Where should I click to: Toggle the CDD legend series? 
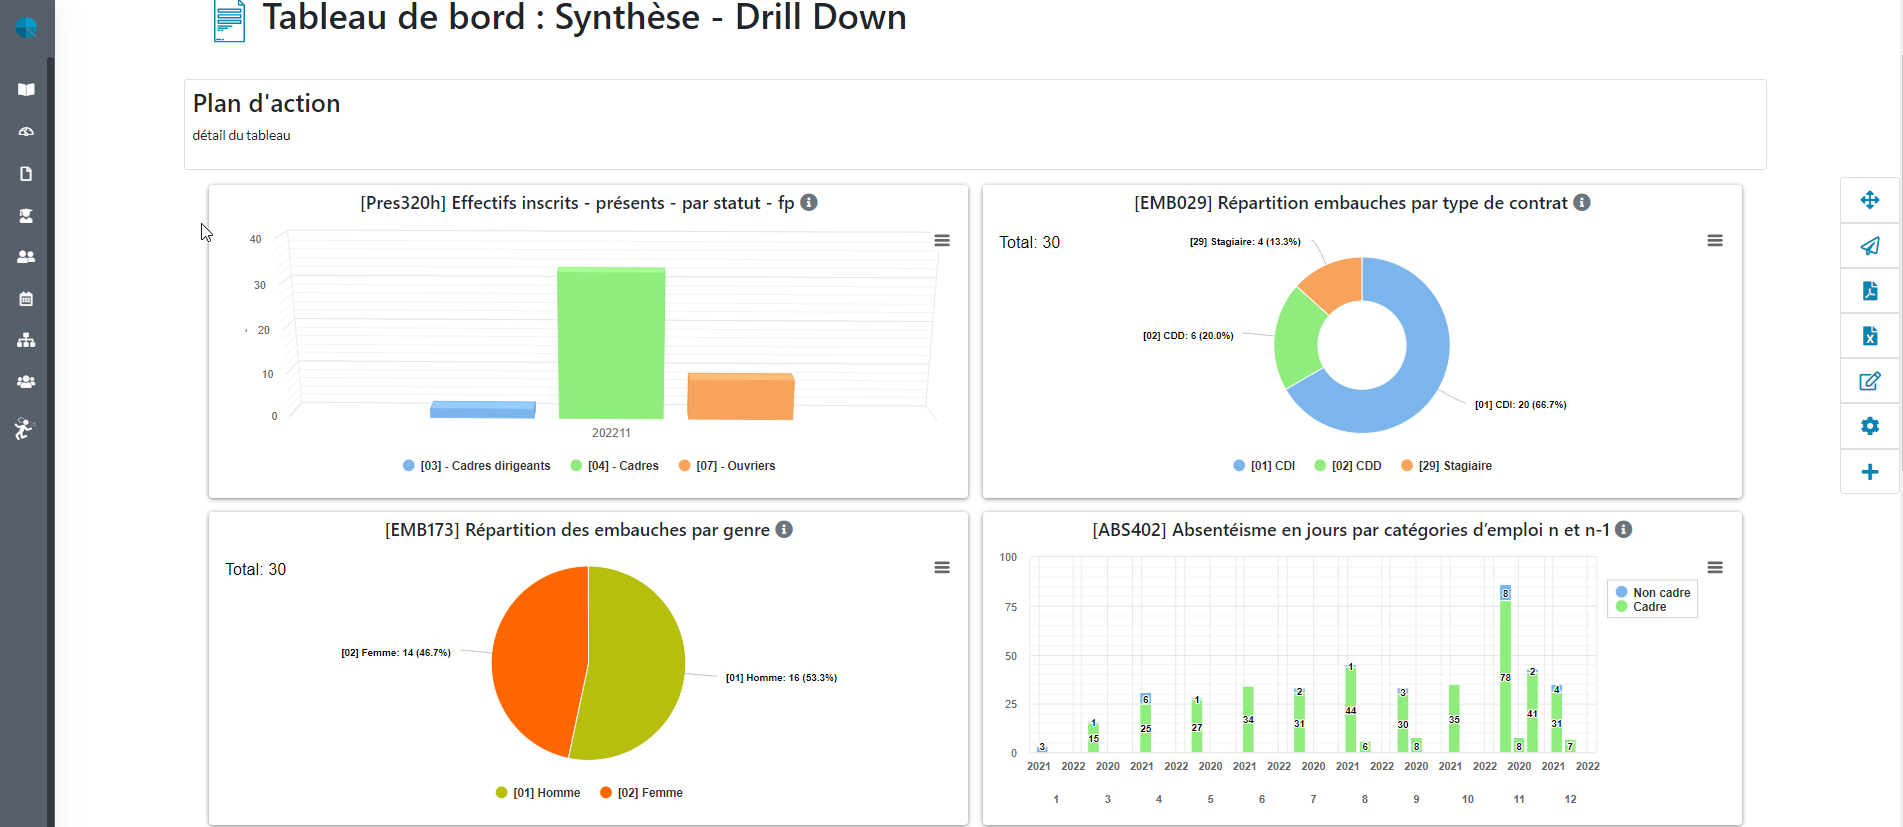[x=1355, y=466]
